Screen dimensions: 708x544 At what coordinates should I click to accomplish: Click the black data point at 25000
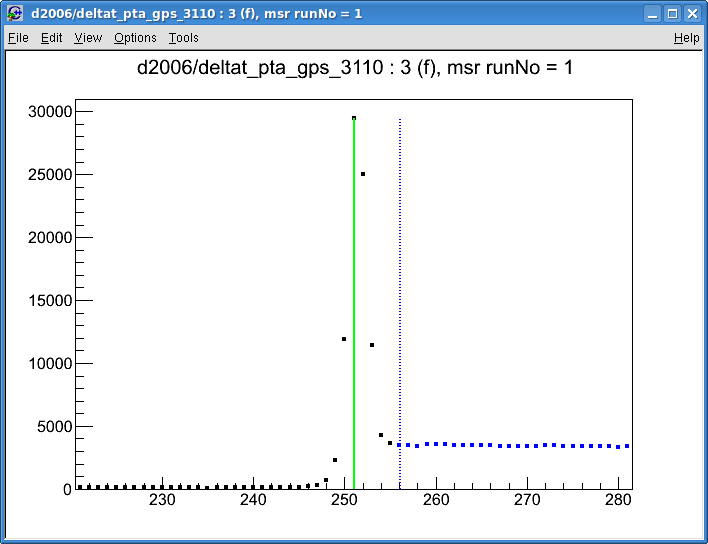click(363, 174)
